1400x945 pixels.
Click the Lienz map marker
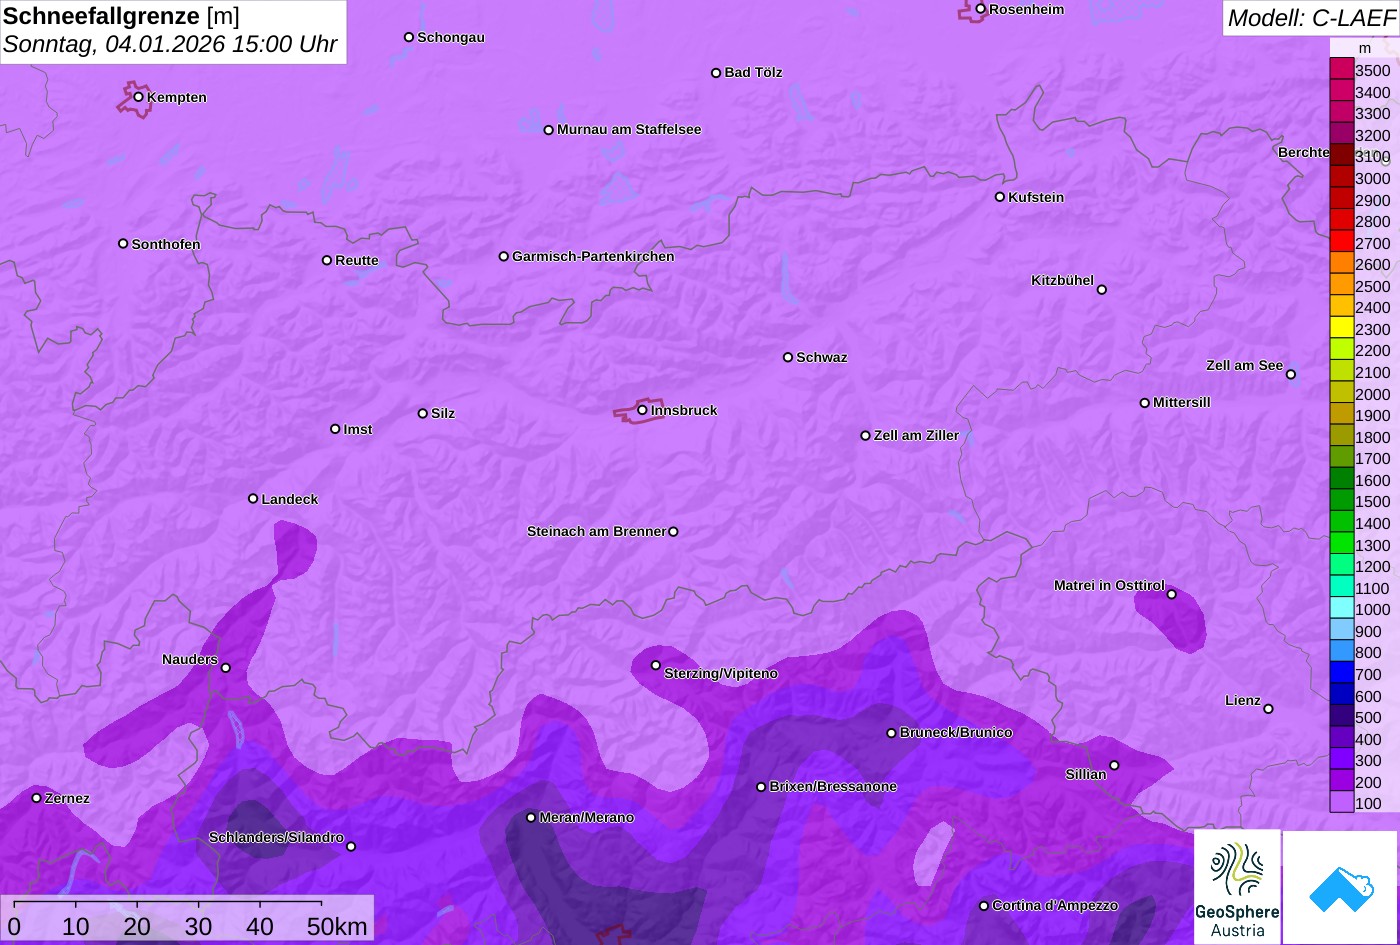tap(1268, 709)
